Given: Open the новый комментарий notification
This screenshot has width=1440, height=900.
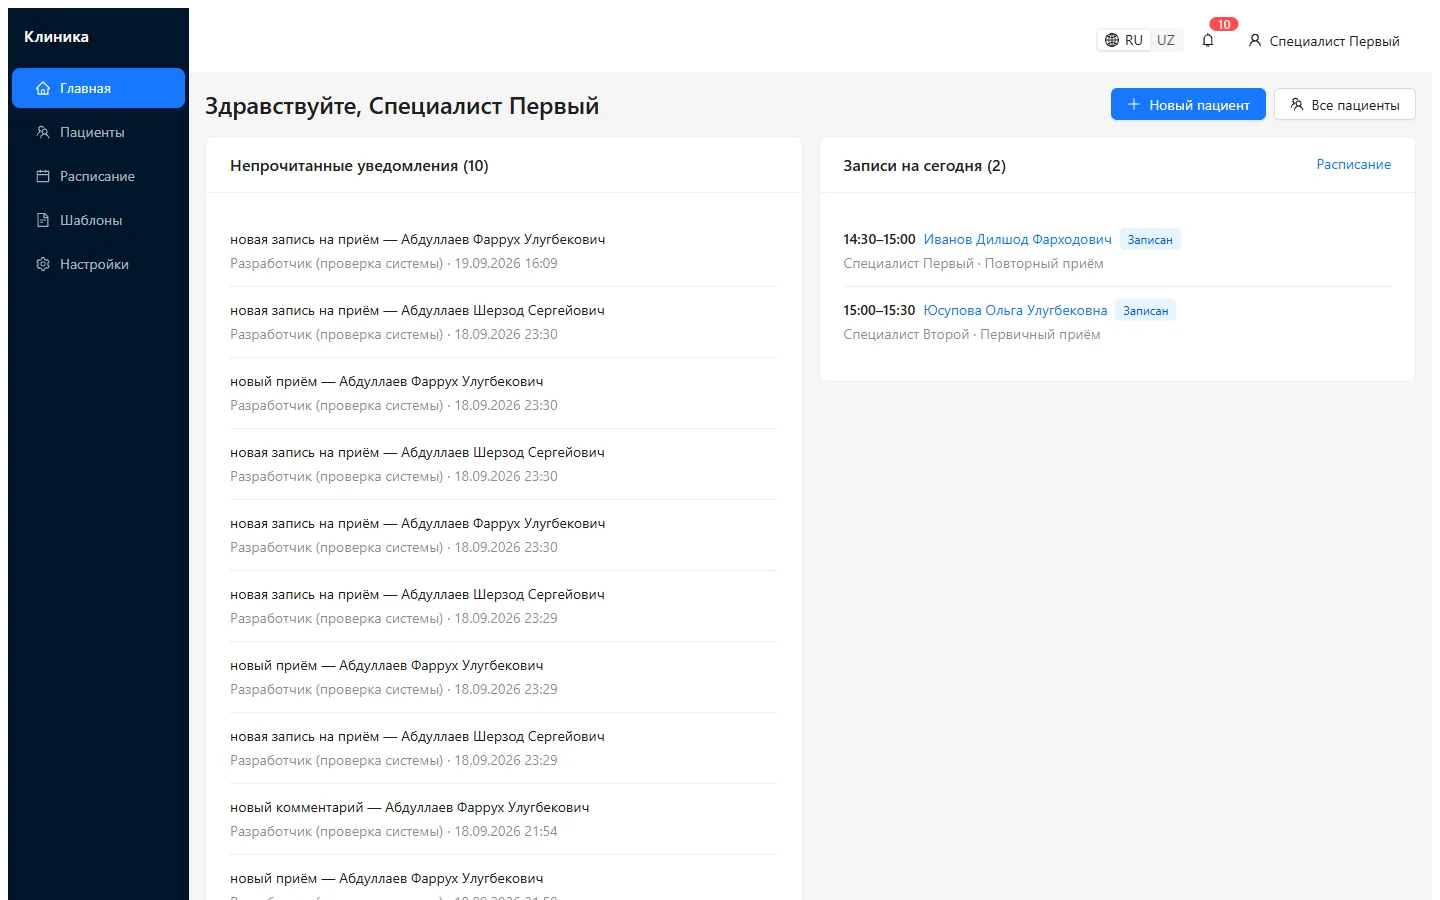Looking at the screenshot, I should point(503,819).
